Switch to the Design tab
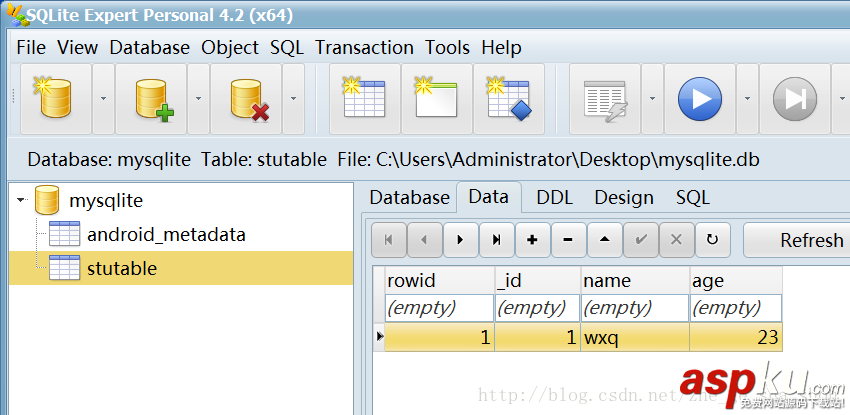 pyautogui.click(x=624, y=197)
